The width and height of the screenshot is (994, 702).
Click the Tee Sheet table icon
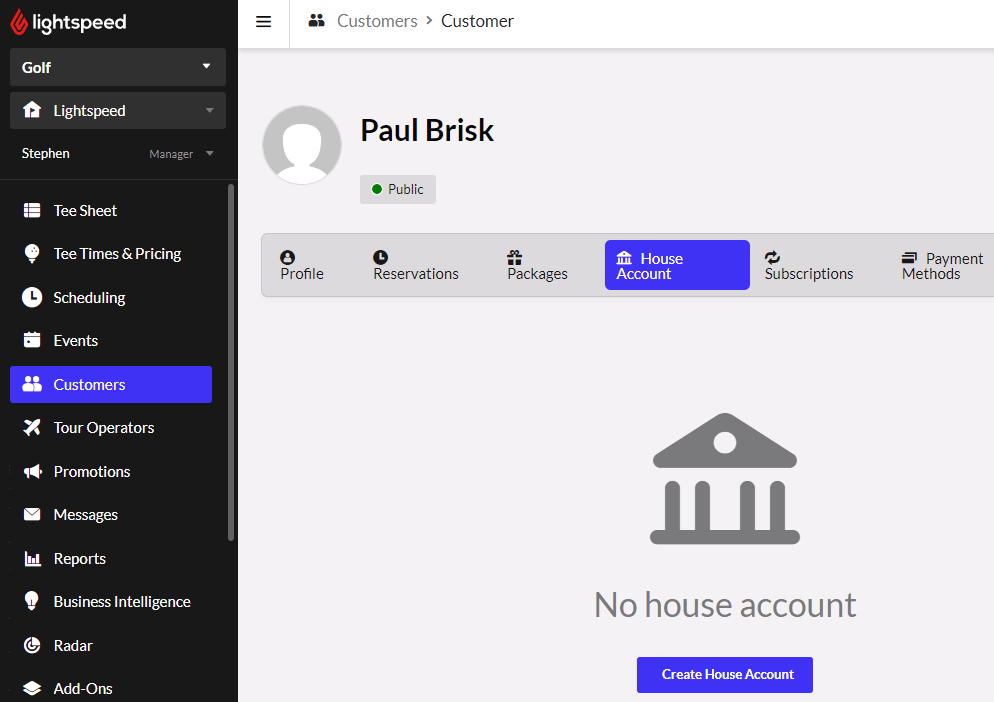pyautogui.click(x=32, y=211)
